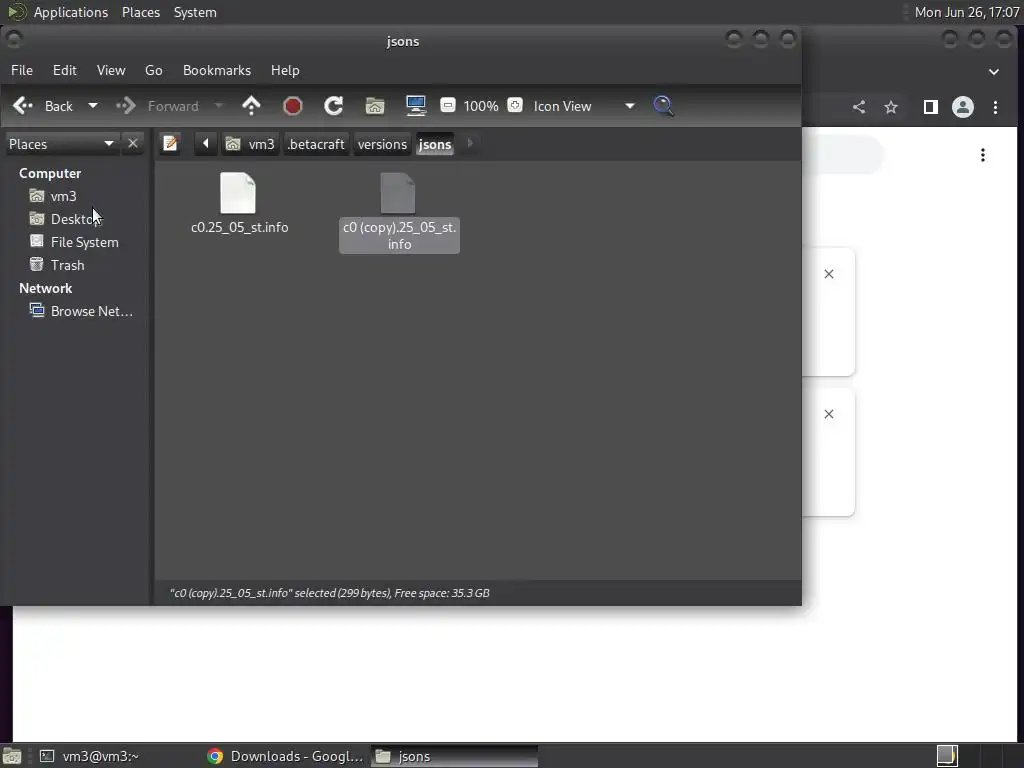Screen dimensions: 1024x768
Task: Open the Applications menu in top panel
Action: (71, 12)
